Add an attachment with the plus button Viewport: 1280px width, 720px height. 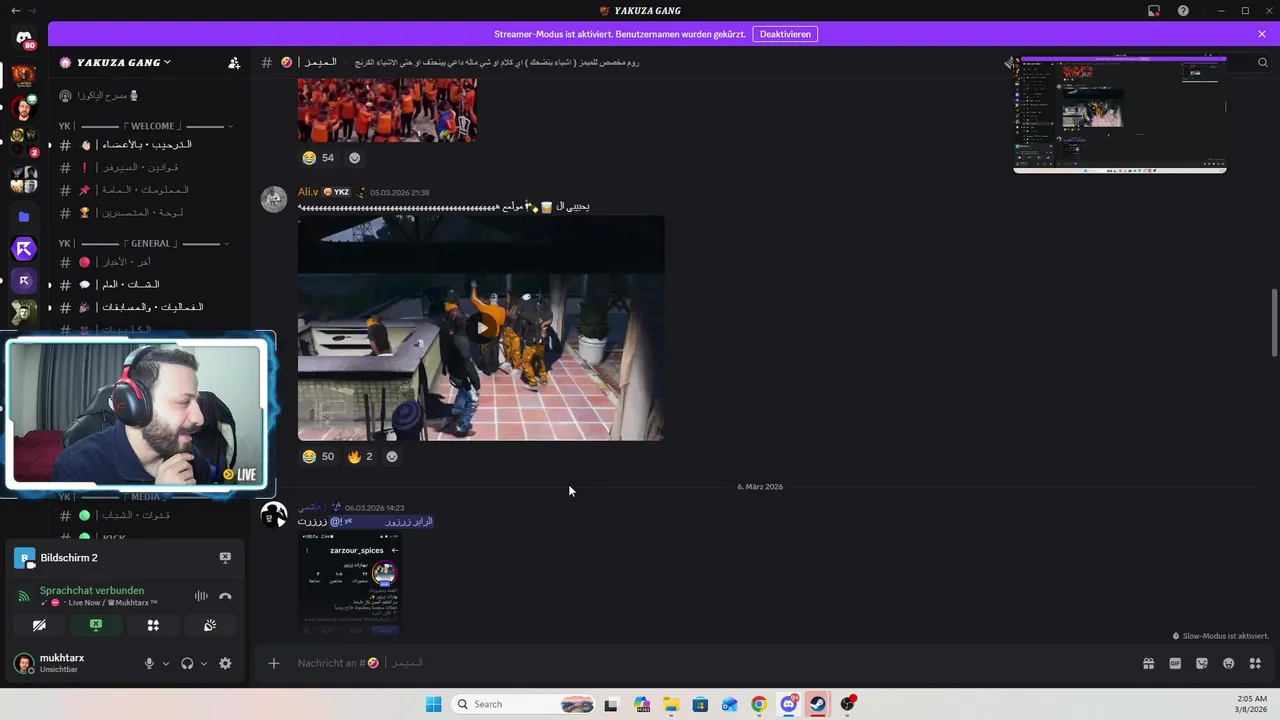(x=274, y=663)
